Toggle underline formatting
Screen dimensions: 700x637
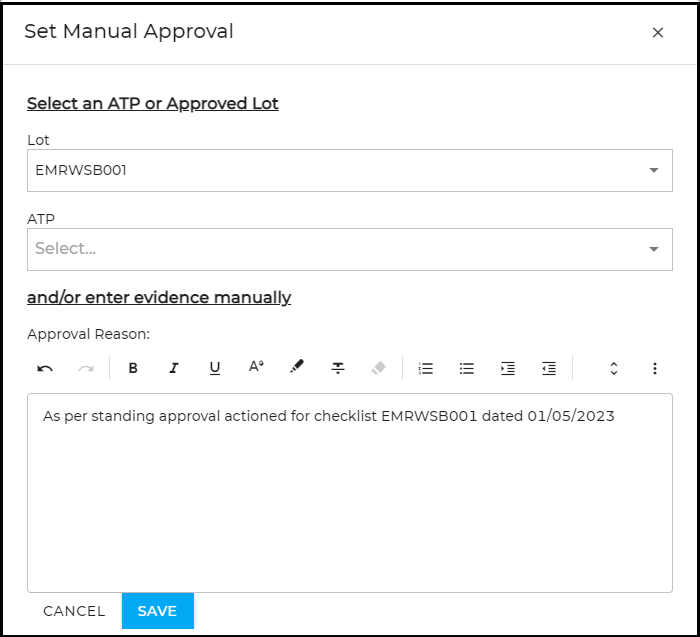(215, 368)
